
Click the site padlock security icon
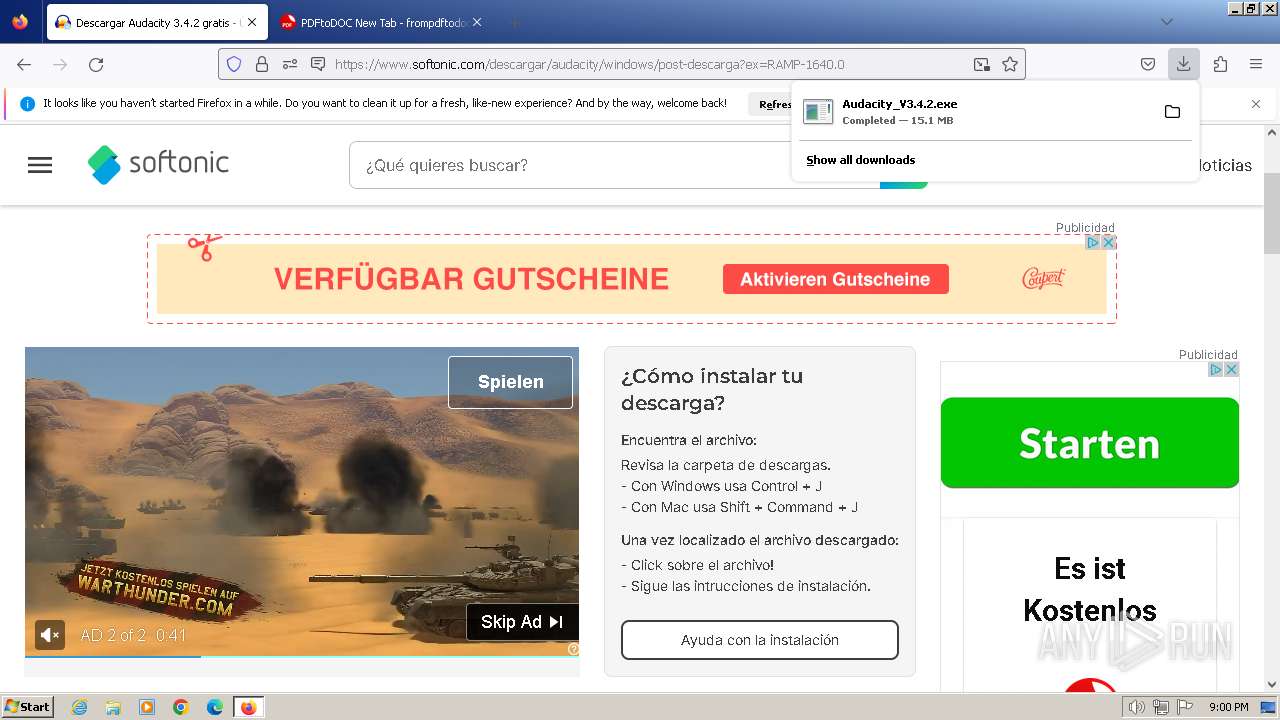(262, 64)
